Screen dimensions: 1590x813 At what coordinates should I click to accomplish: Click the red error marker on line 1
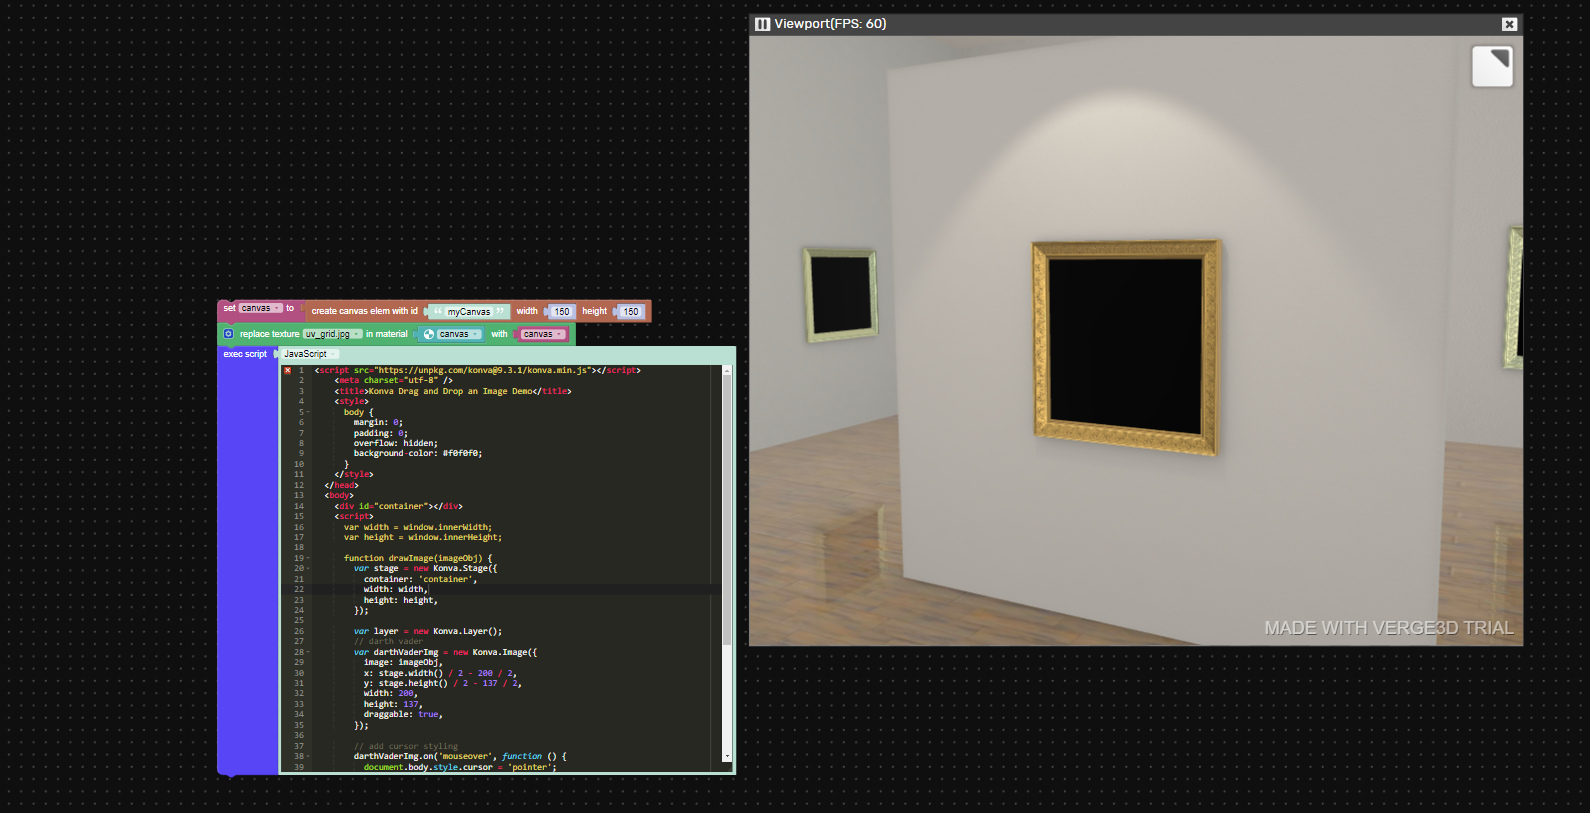click(287, 370)
